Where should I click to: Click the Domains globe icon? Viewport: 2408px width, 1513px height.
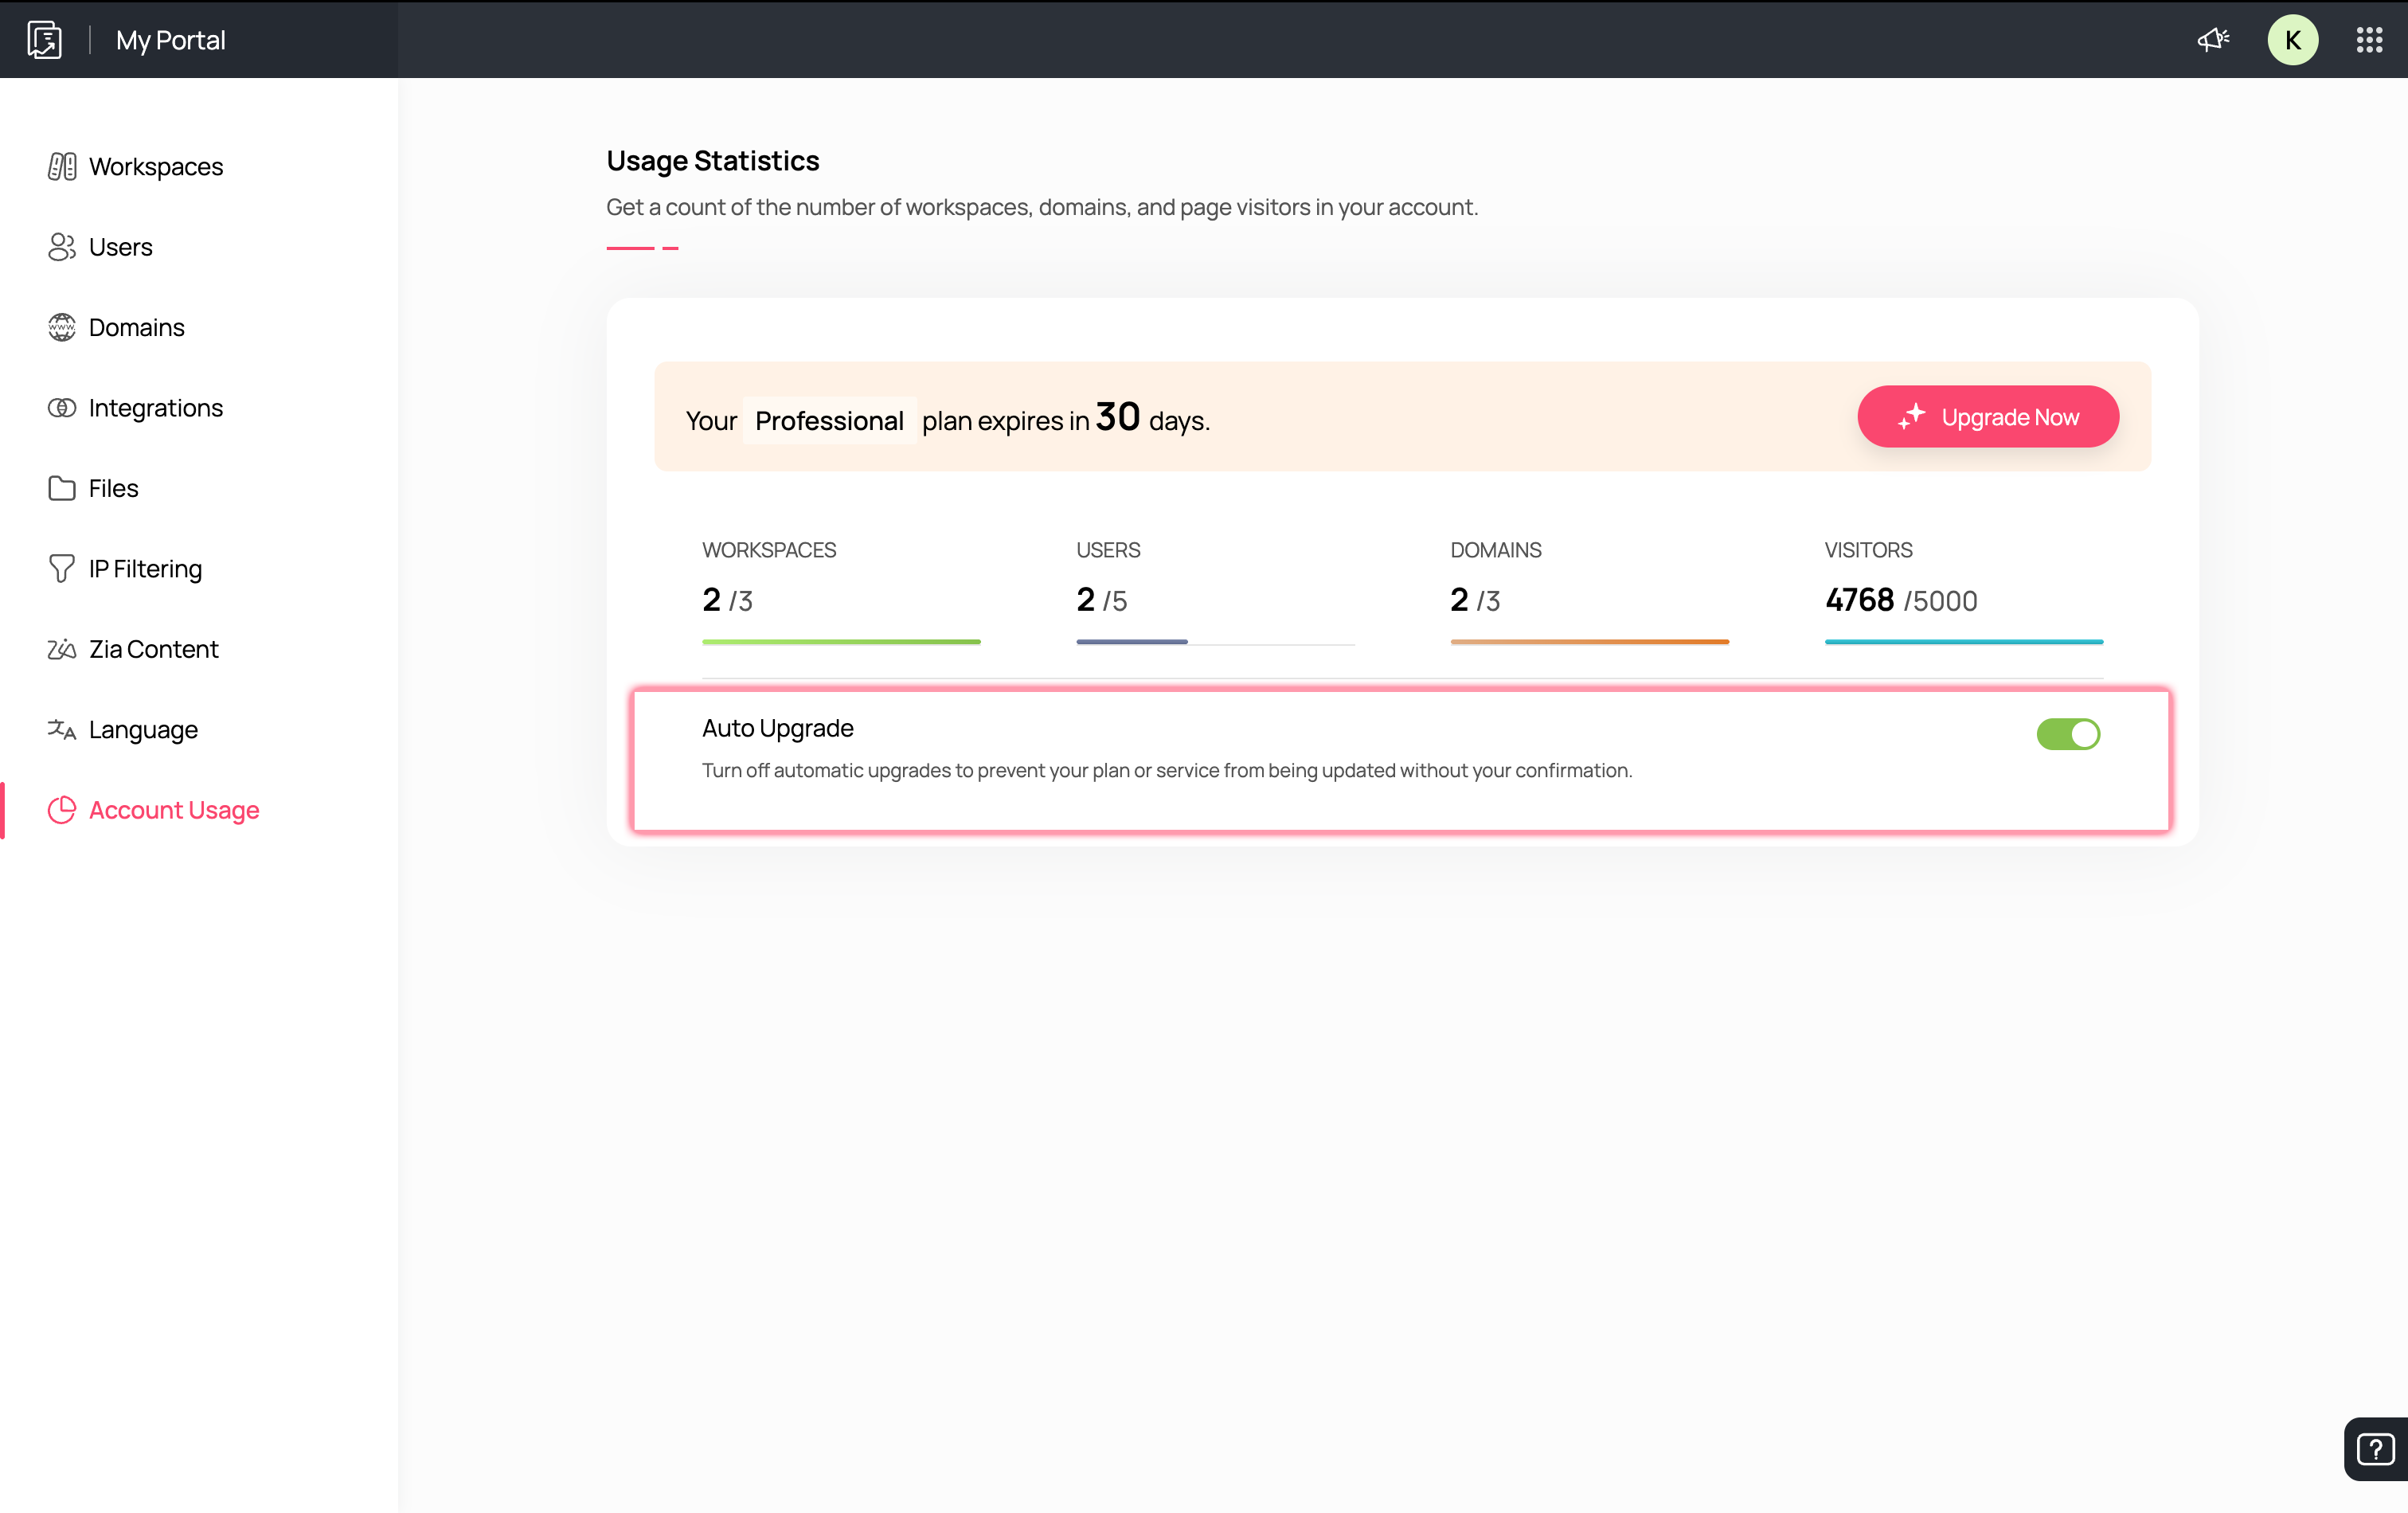tap(62, 327)
